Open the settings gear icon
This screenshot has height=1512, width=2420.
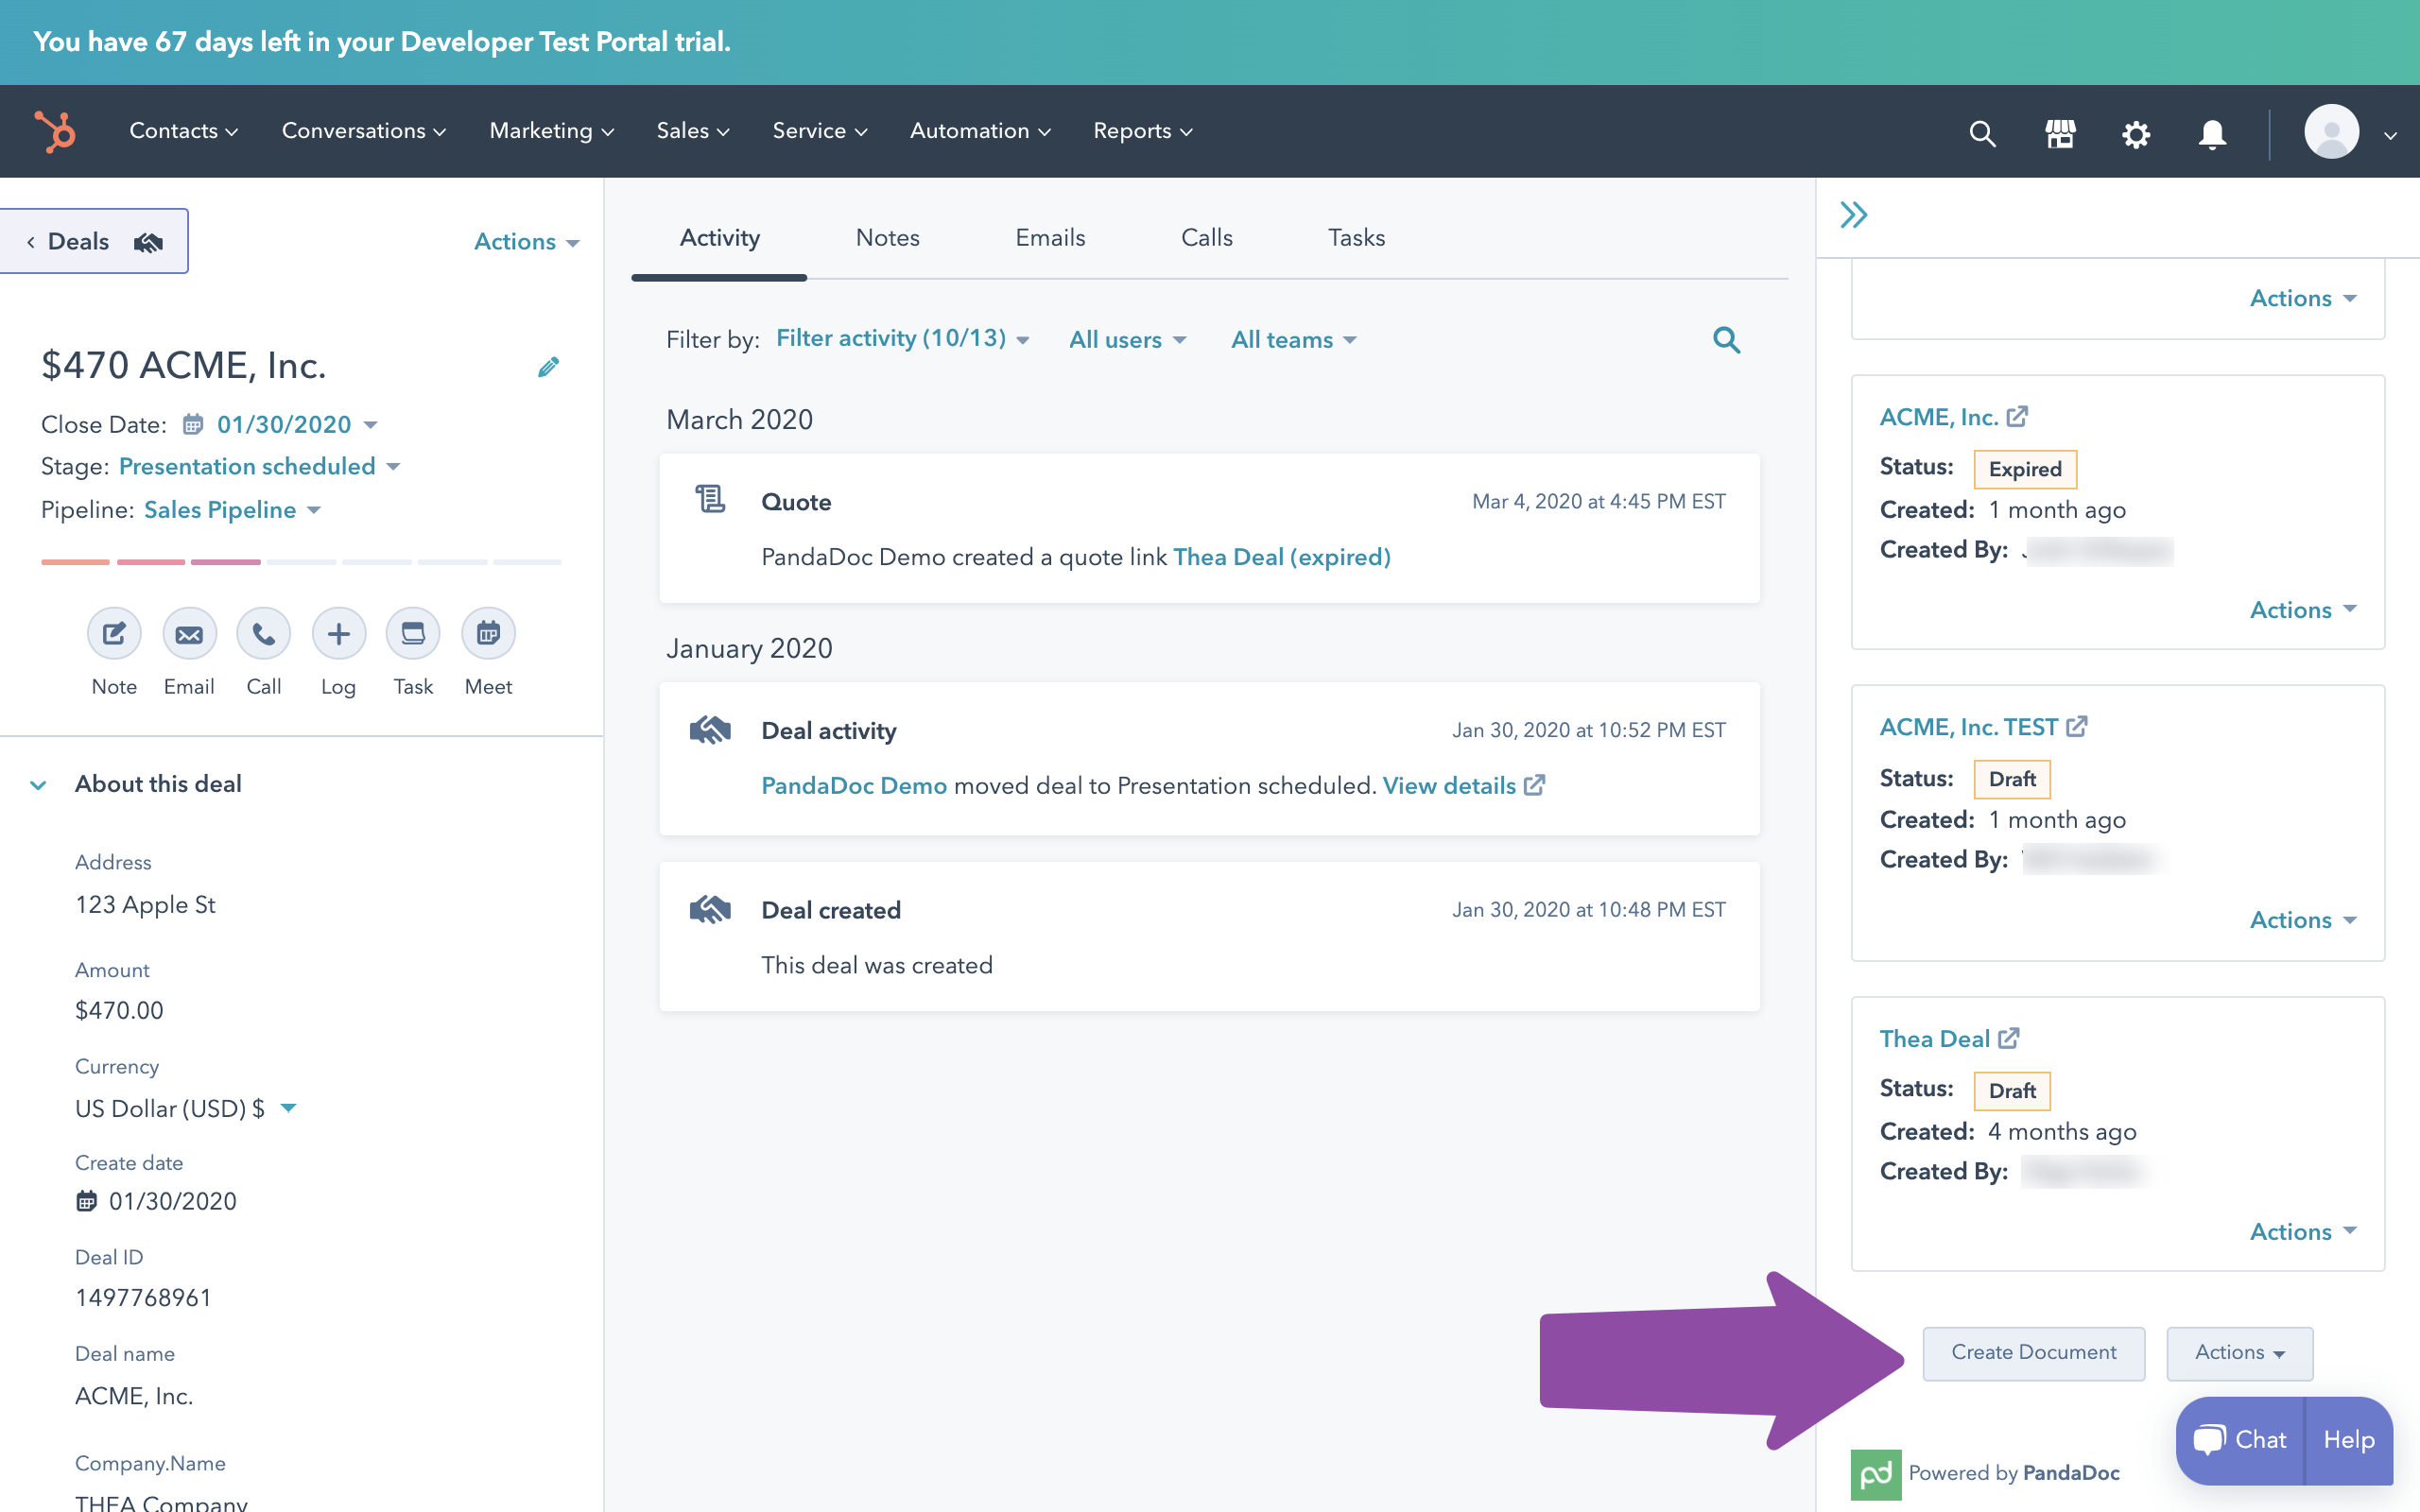2136,134
